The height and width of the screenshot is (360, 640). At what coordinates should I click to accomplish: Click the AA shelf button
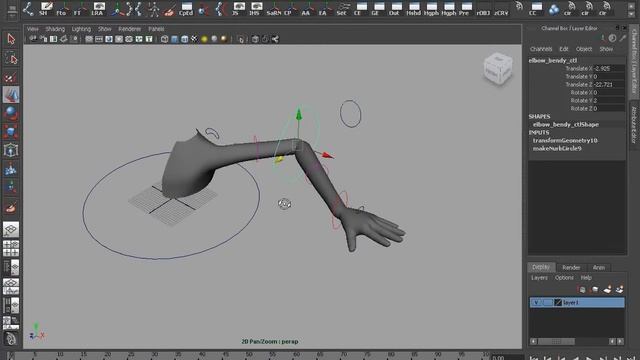[307, 8]
